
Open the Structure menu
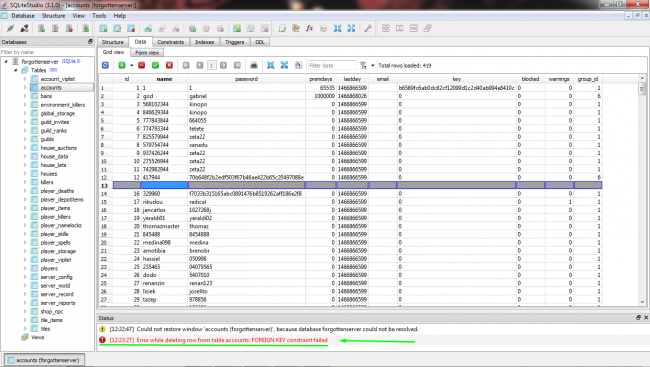(53, 16)
